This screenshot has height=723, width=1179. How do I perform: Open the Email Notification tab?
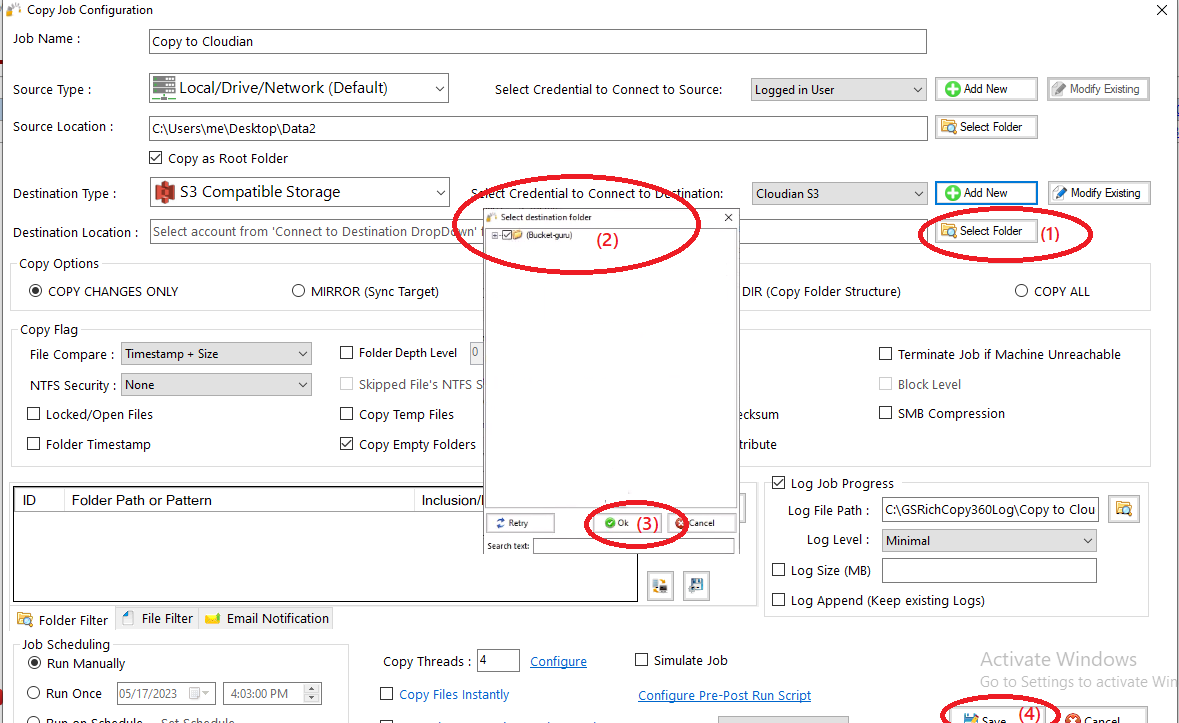[x=267, y=619]
